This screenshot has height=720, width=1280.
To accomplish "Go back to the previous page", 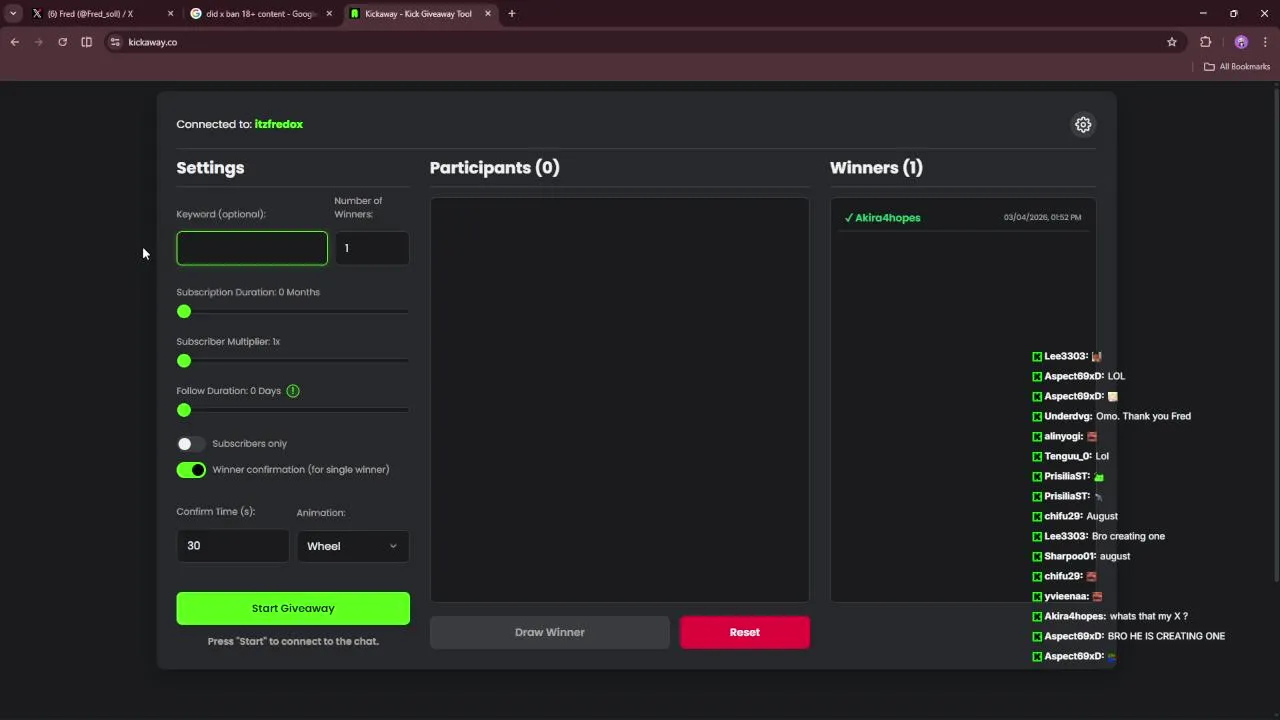I will coord(15,42).
